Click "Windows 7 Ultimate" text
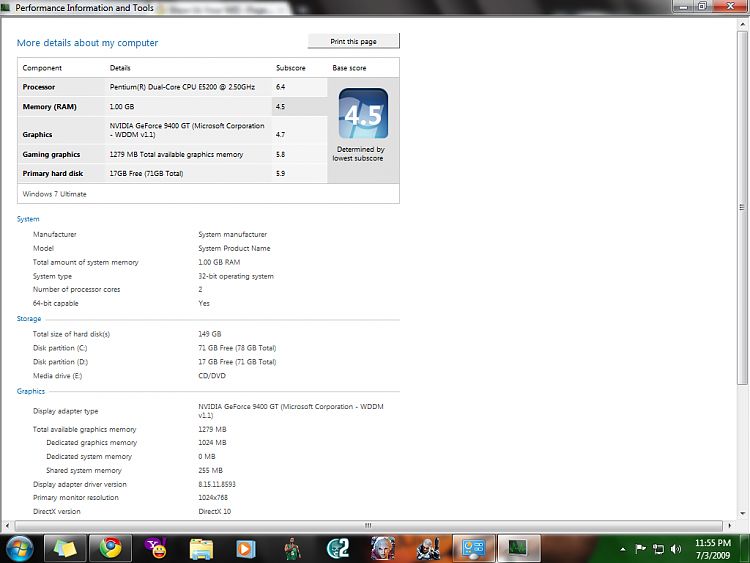Screen dimensions: 750x563 pos(55,194)
